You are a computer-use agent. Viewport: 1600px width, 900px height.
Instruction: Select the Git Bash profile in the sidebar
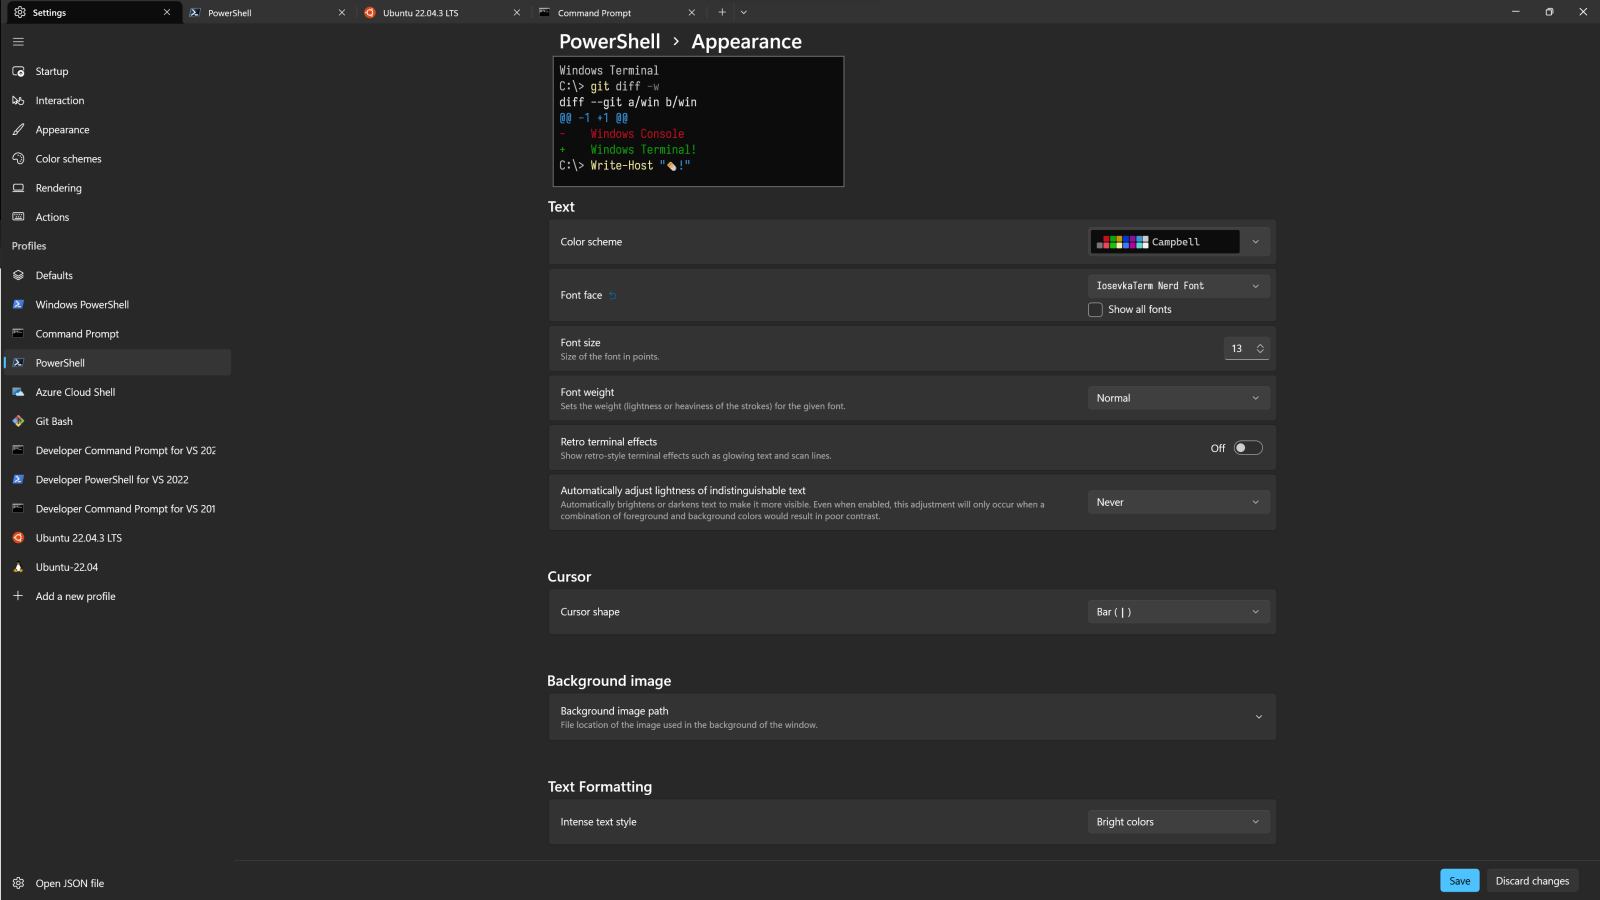pyautogui.click(x=54, y=421)
